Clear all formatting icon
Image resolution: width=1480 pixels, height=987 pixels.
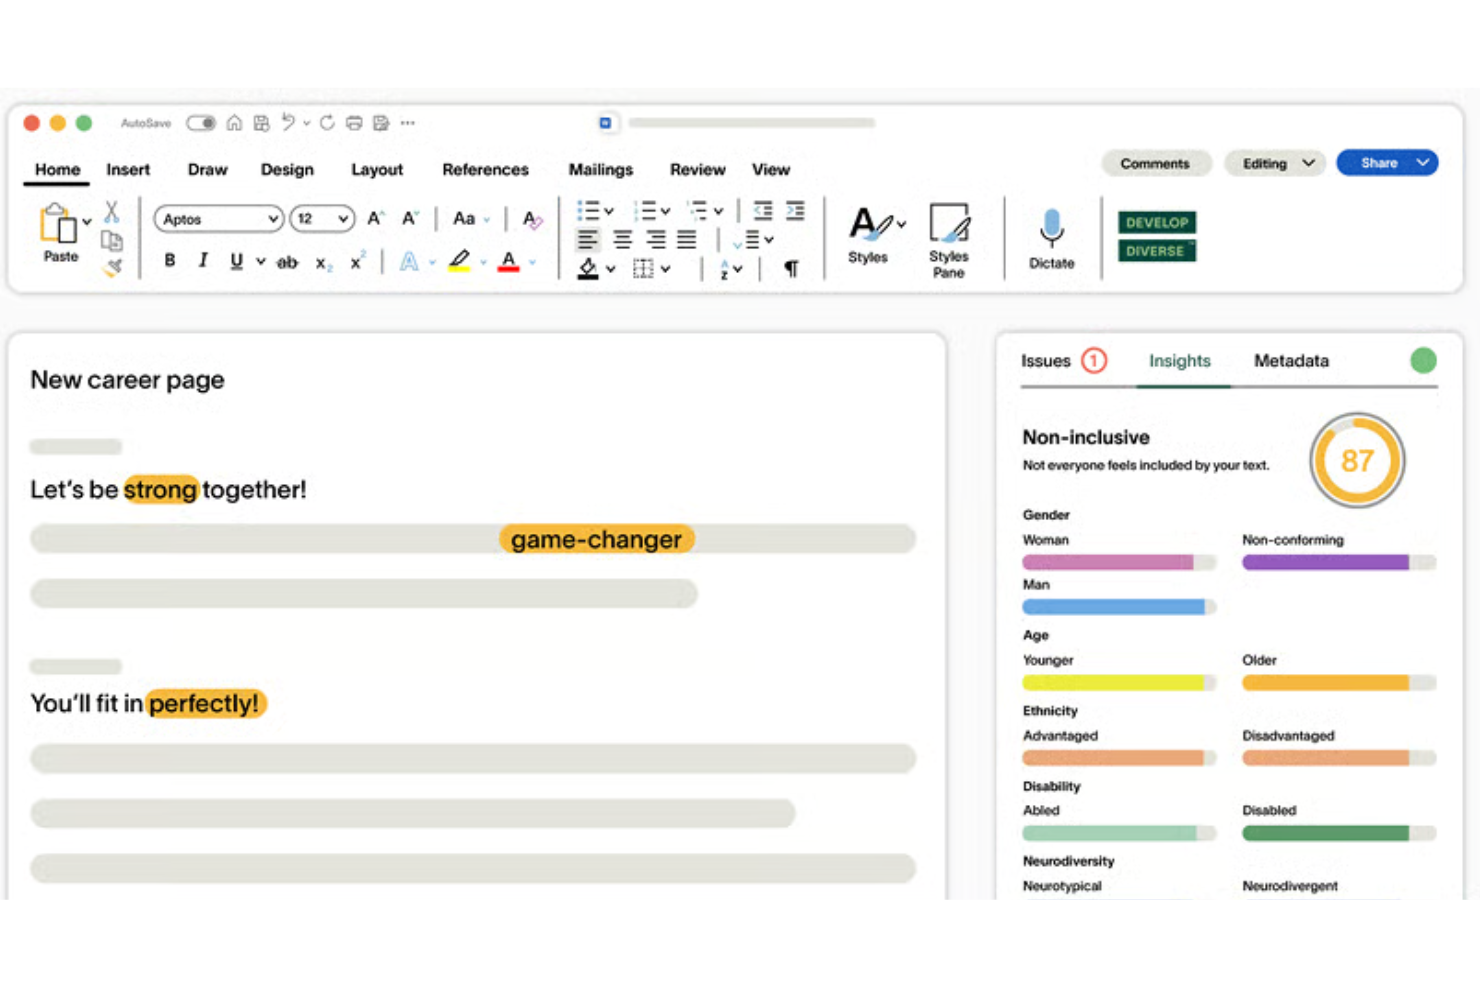coord(532,219)
